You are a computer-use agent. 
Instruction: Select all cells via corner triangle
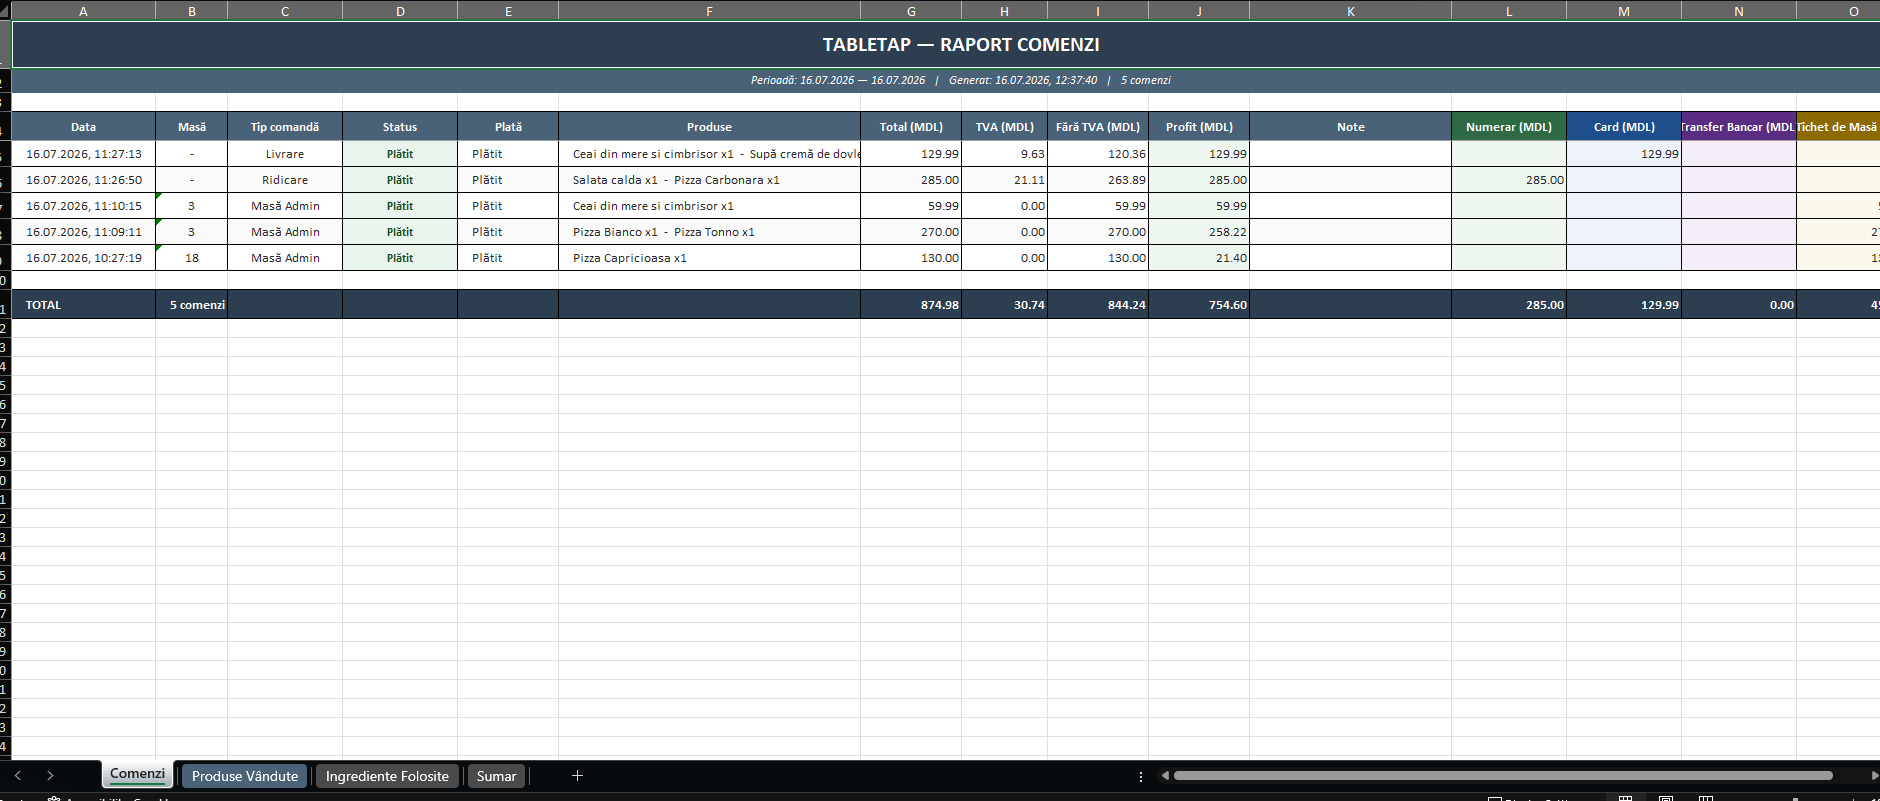pos(5,10)
